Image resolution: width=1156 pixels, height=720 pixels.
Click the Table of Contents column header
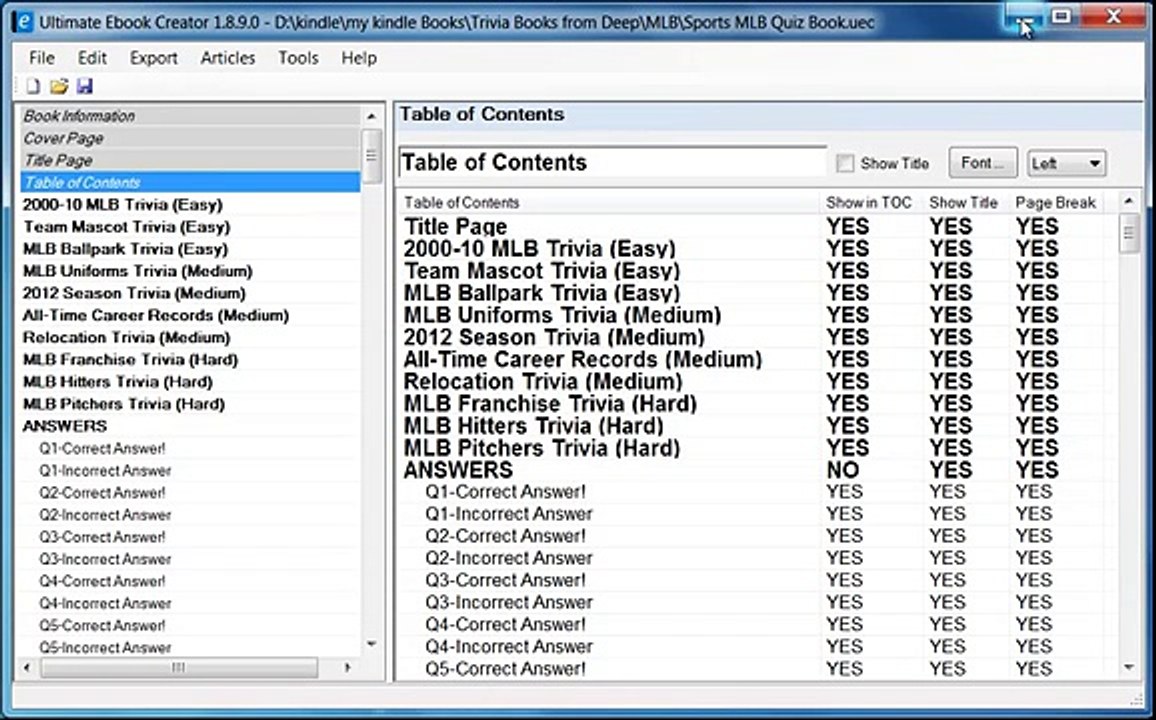610,202
